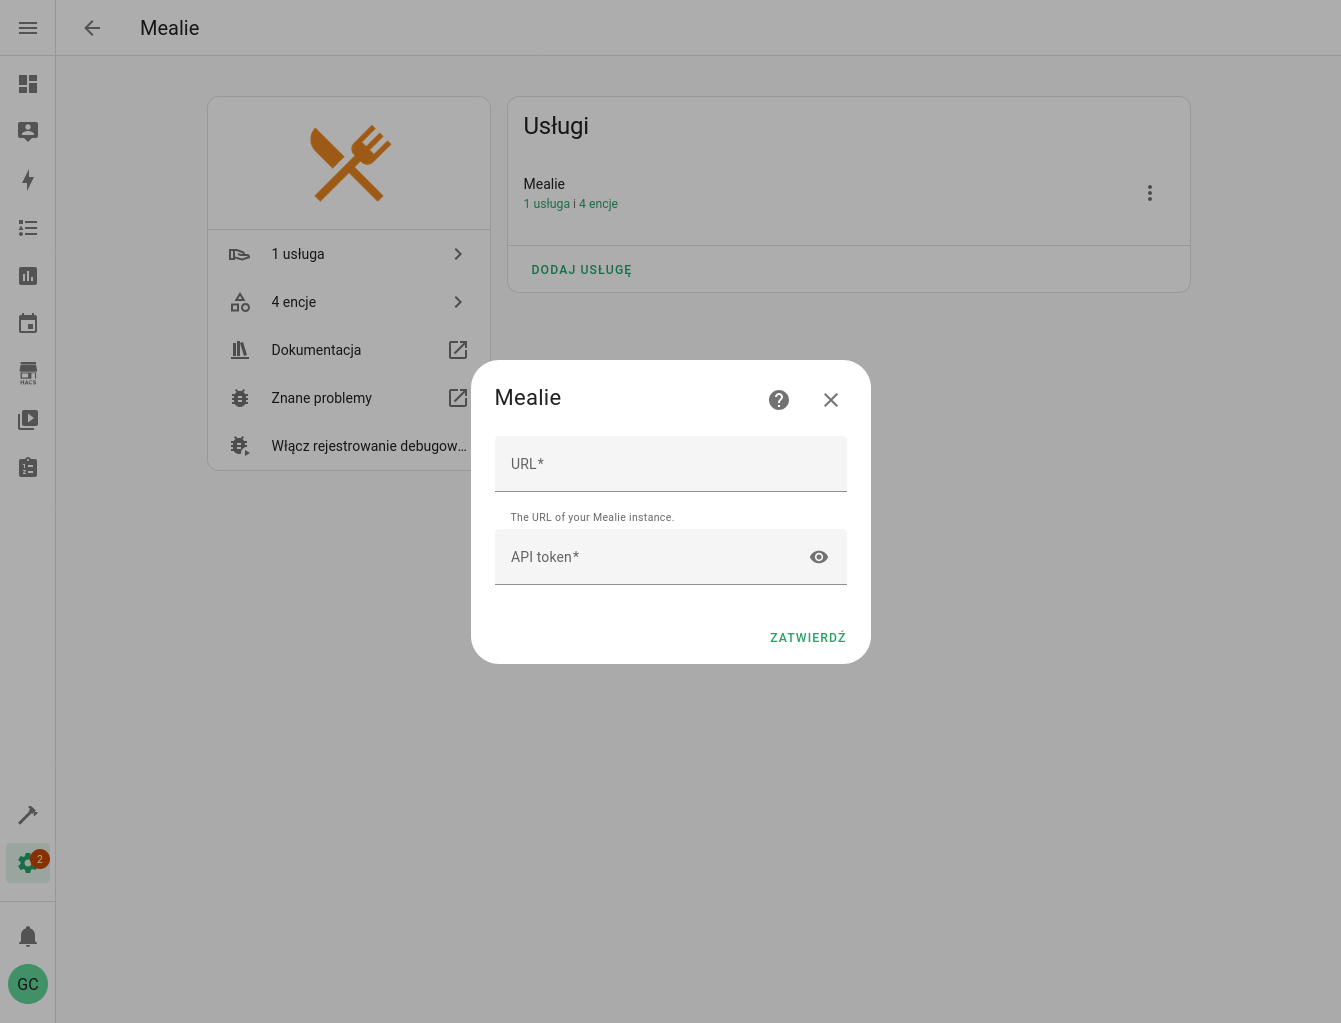The height and width of the screenshot is (1023, 1341).
Task: Open the to-do list sidebar icon
Action: (28, 228)
